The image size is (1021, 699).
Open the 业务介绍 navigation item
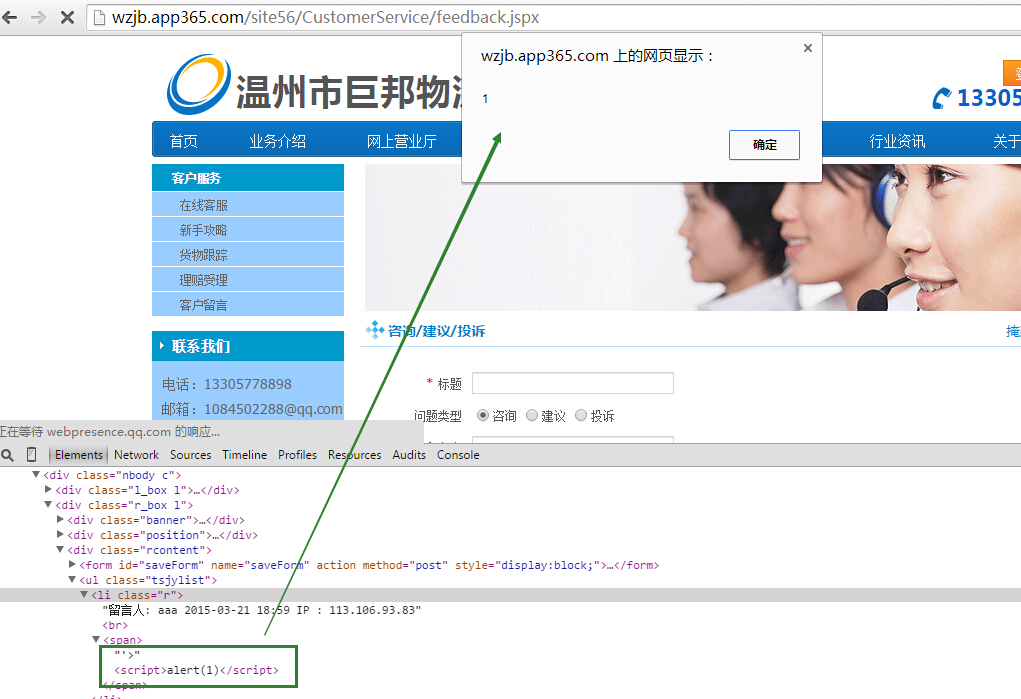pyautogui.click(x=277, y=141)
